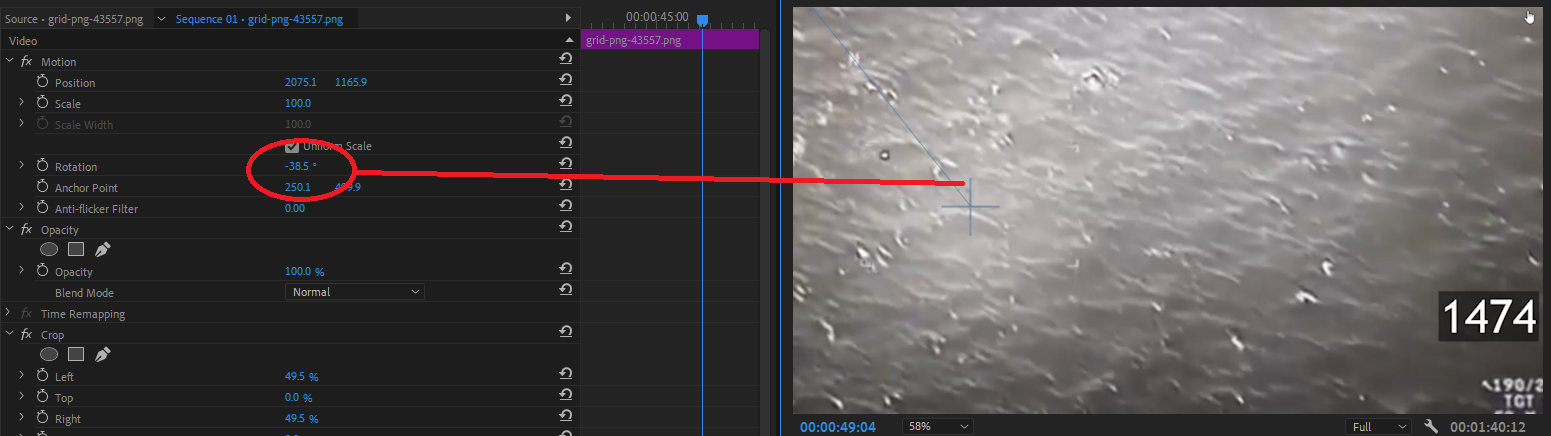Click the Scale value 100.0
The width and height of the screenshot is (1551, 436).
click(298, 103)
